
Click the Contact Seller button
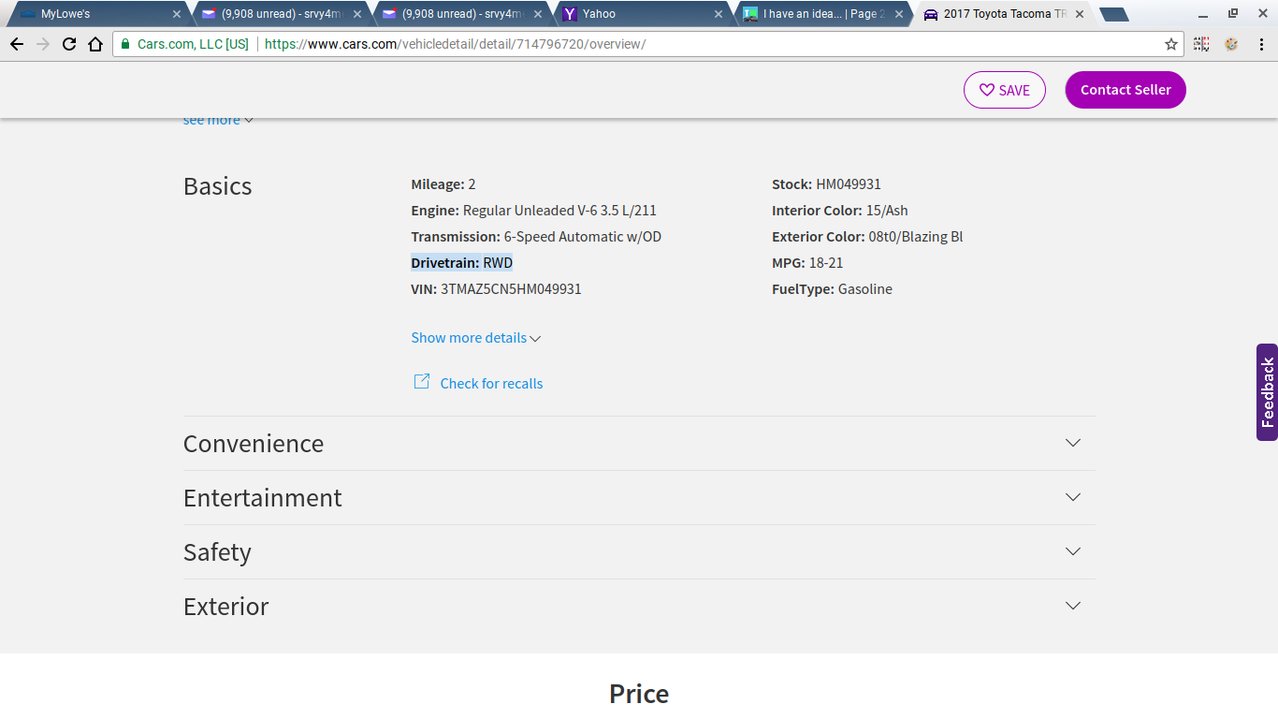1125,90
